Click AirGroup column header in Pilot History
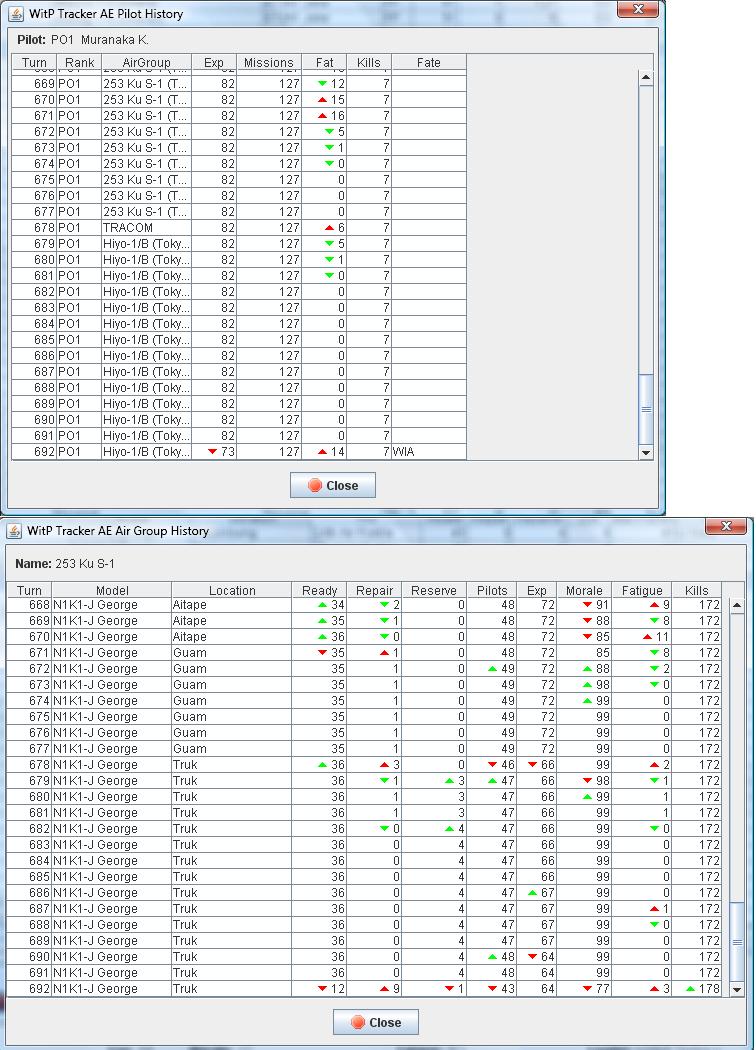756x1050 pixels. tap(147, 62)
